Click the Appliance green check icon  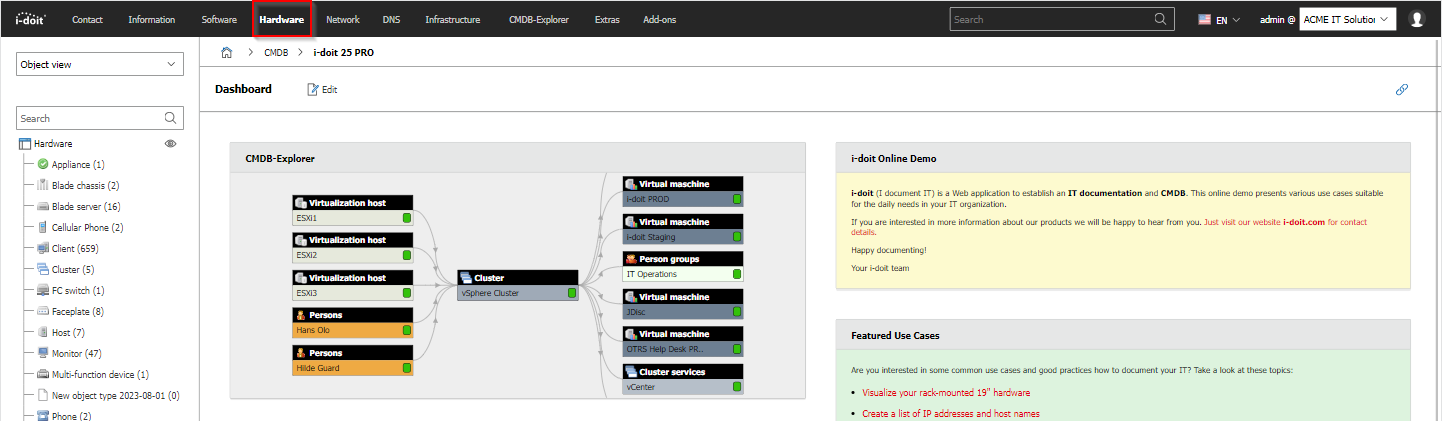click(x=43, y=165)
